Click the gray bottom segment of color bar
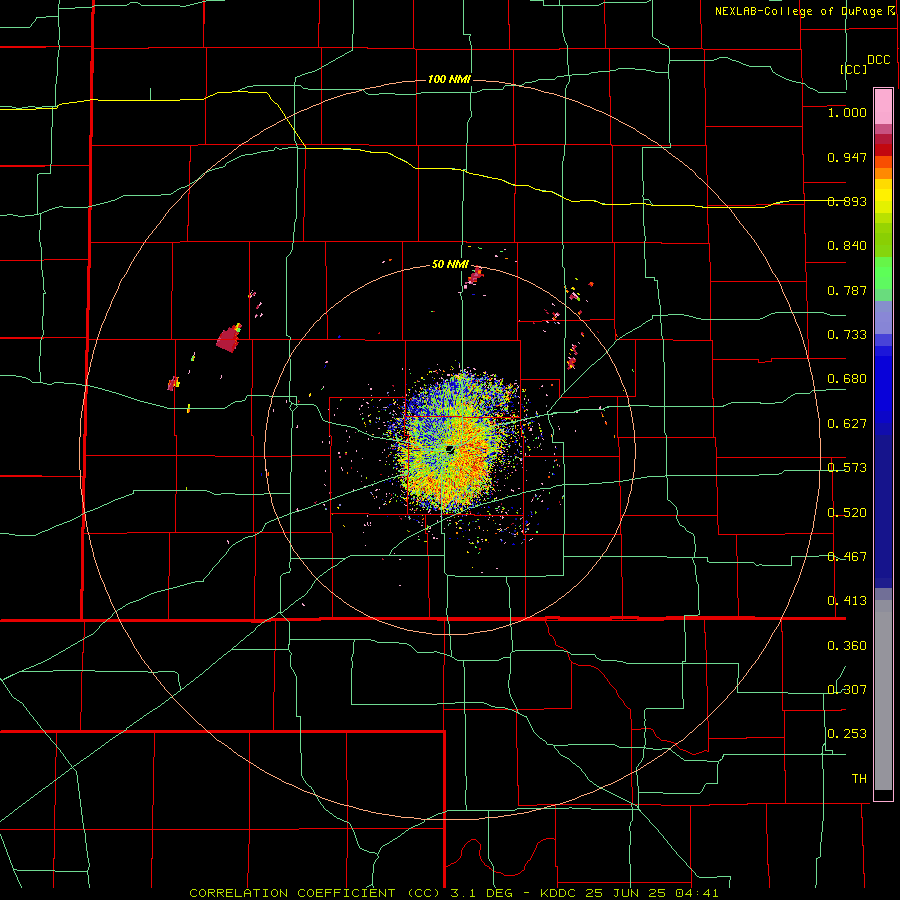This screenshot has width=900, height=900. [883, 695]
